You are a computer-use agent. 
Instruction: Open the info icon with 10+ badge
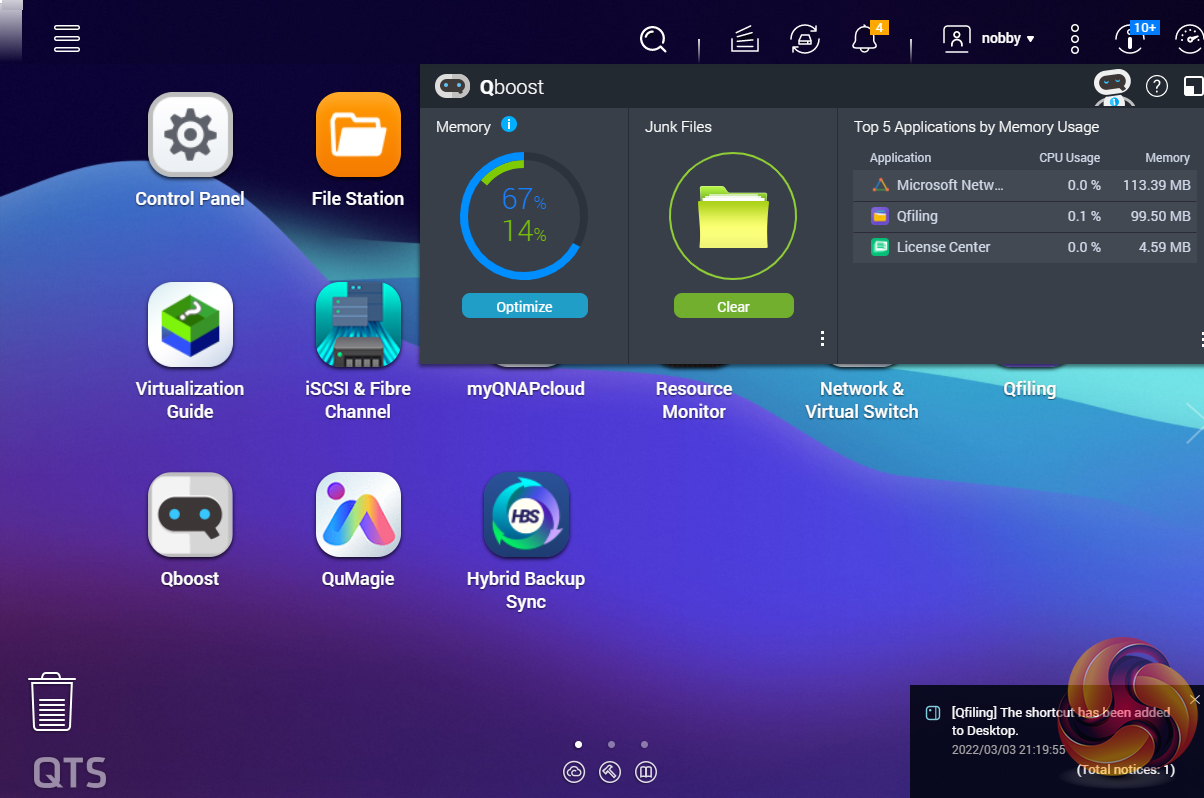coord(1131,38)
